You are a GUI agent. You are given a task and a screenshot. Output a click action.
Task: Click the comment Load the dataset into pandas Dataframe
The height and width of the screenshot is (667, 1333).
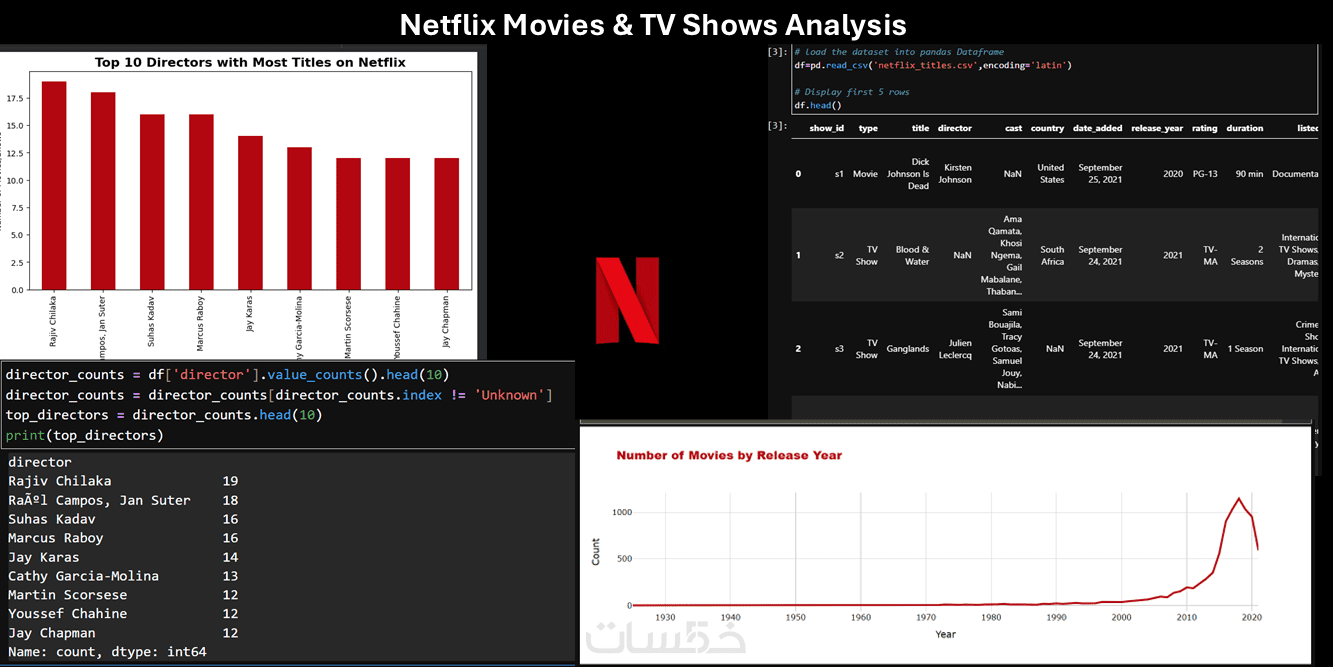tap(898, 51)
